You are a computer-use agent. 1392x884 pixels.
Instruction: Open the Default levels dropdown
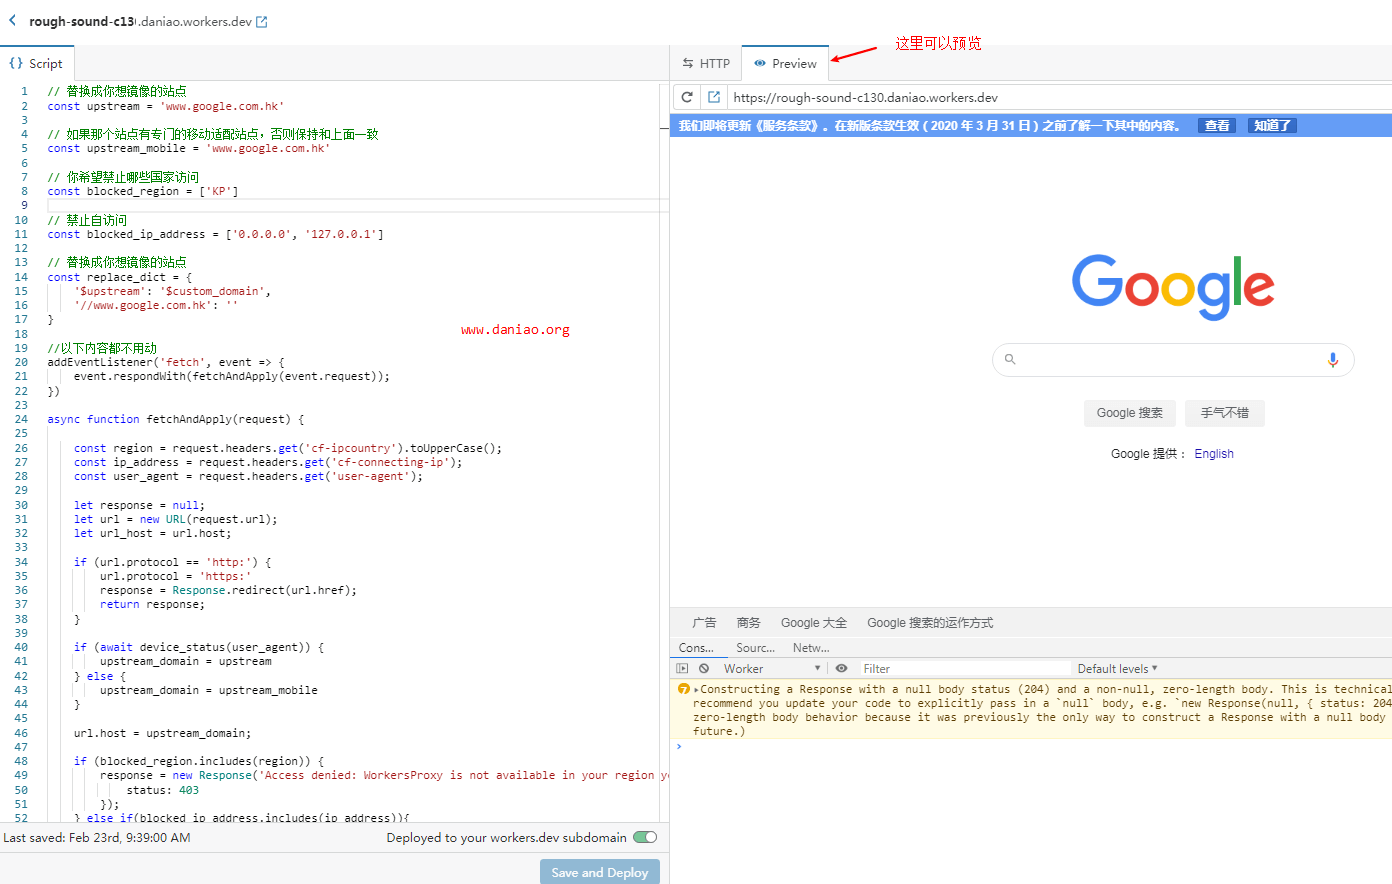point(1117,669)
